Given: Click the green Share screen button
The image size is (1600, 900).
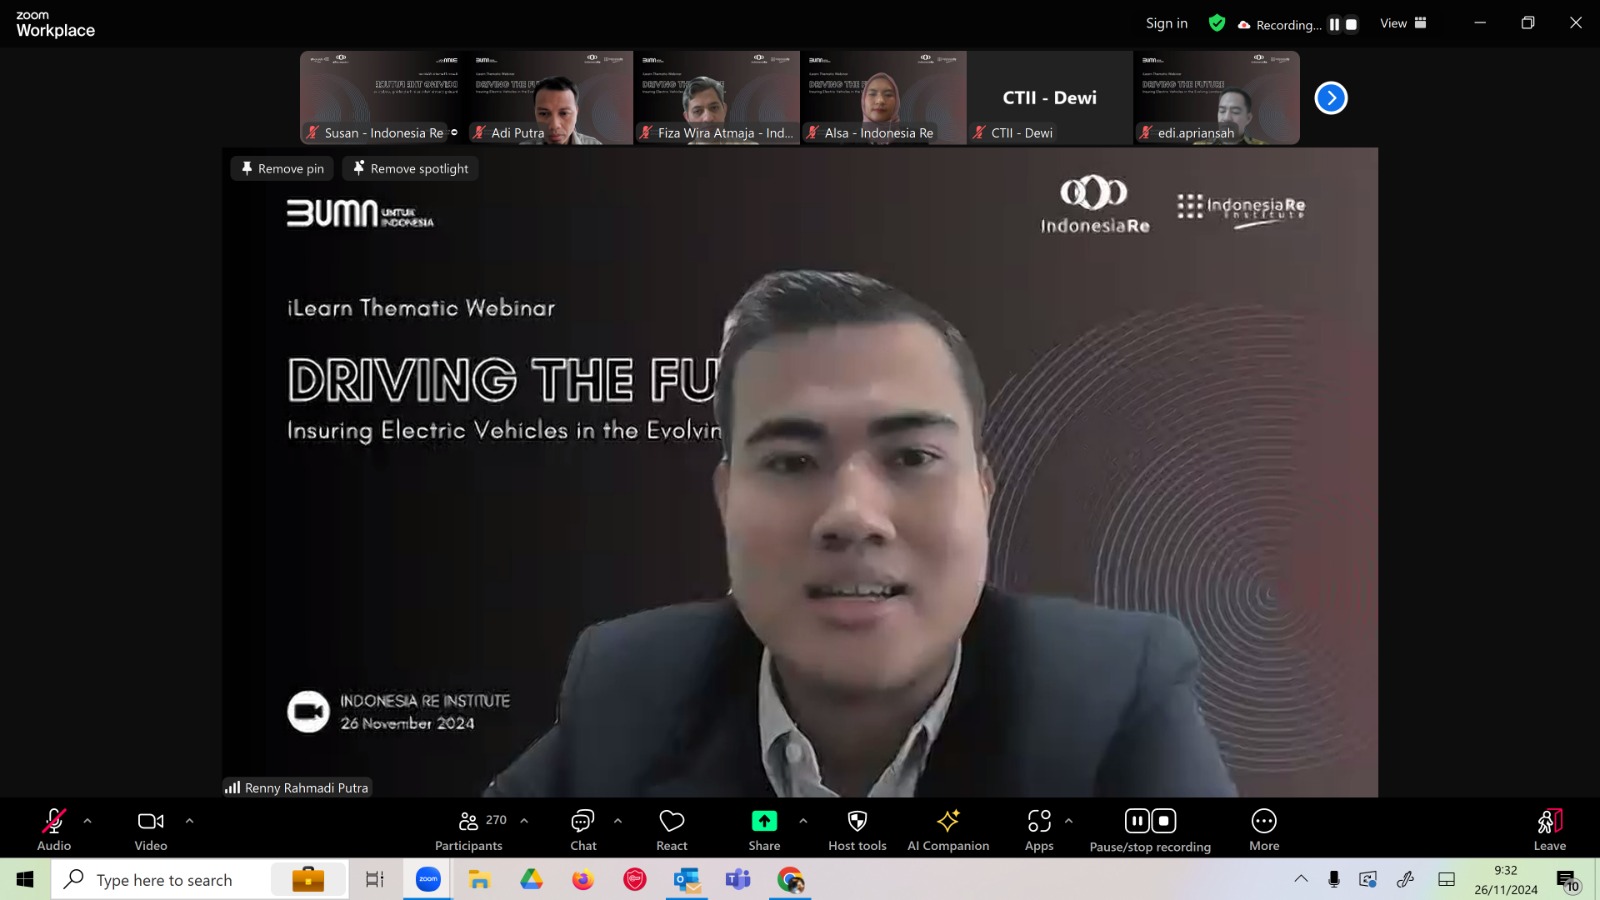Looking at the screenshot, I should tap(764, 830).
